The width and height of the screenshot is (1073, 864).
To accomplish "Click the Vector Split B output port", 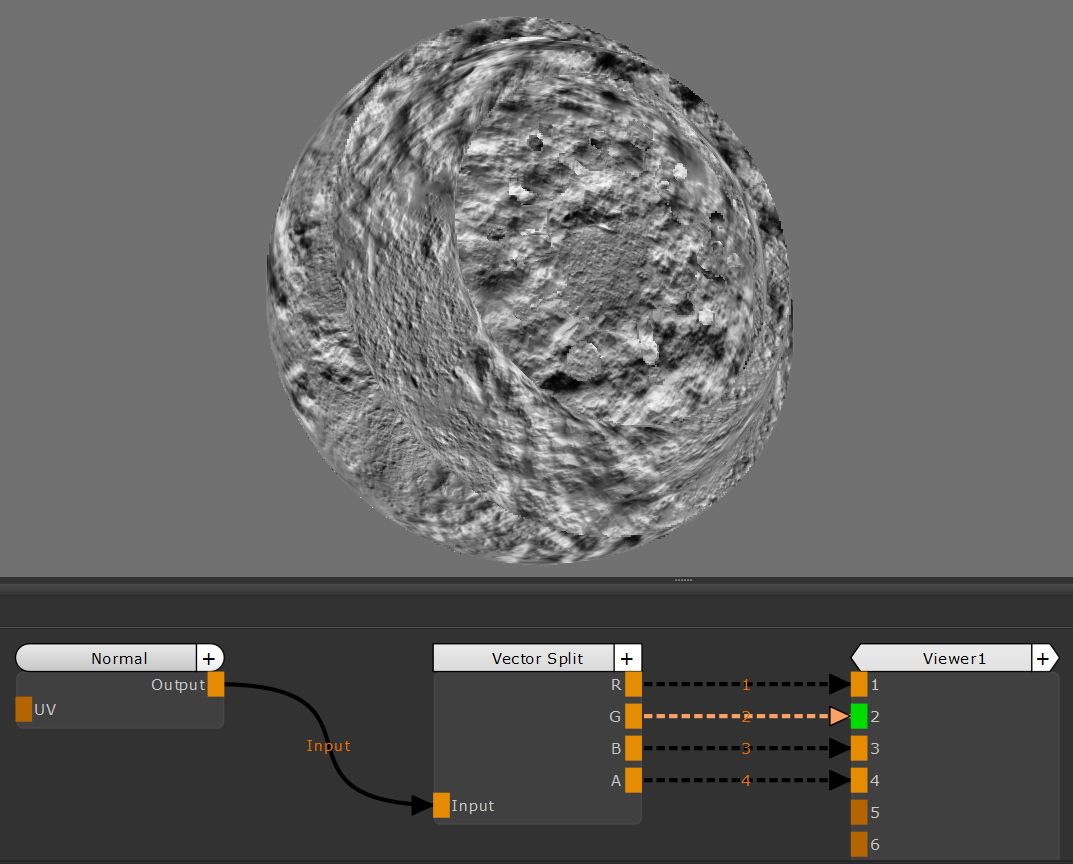I will (633, 748).
